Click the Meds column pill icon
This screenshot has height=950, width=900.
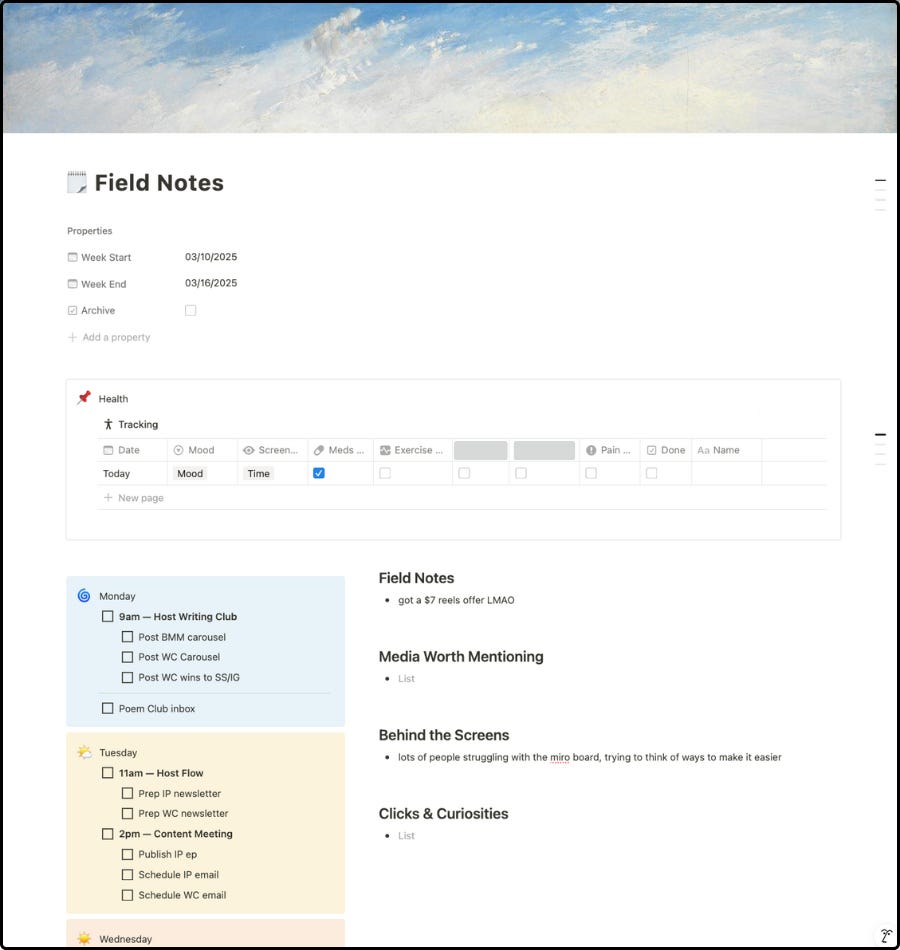(319, 450)
